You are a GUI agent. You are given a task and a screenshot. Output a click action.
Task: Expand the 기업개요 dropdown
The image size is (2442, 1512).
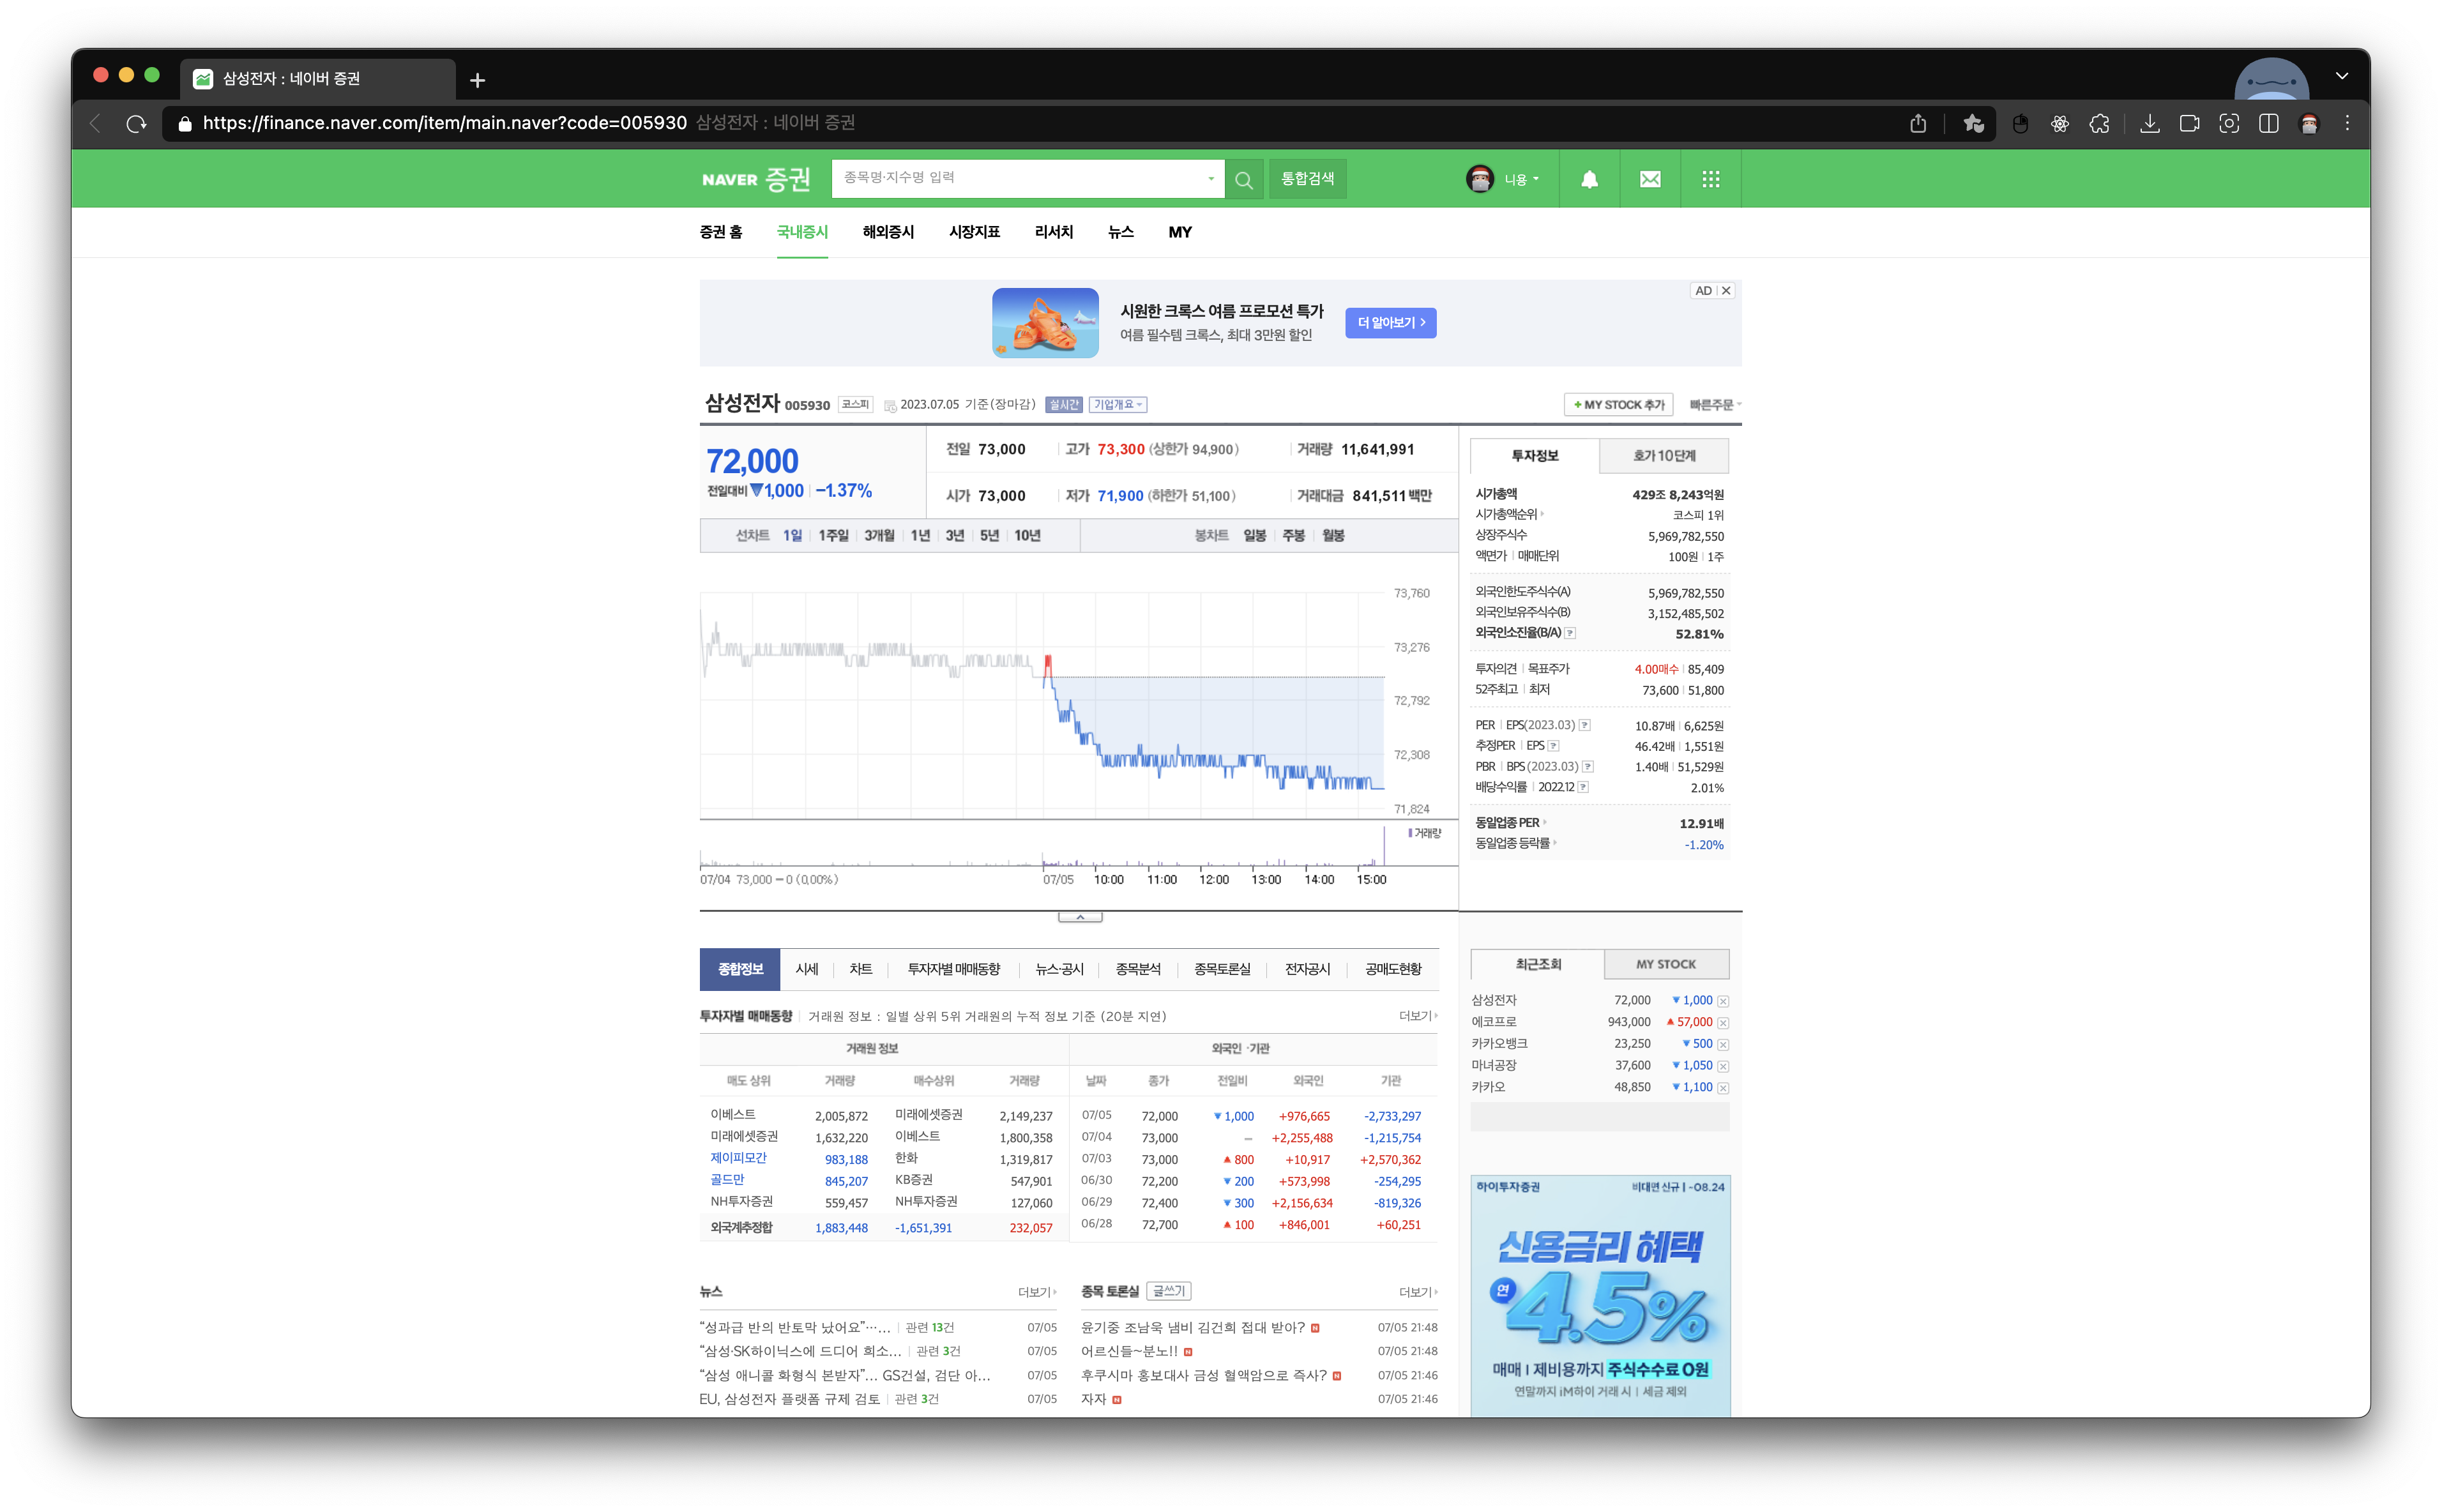pyautogui.click(x=1117, y=405)
